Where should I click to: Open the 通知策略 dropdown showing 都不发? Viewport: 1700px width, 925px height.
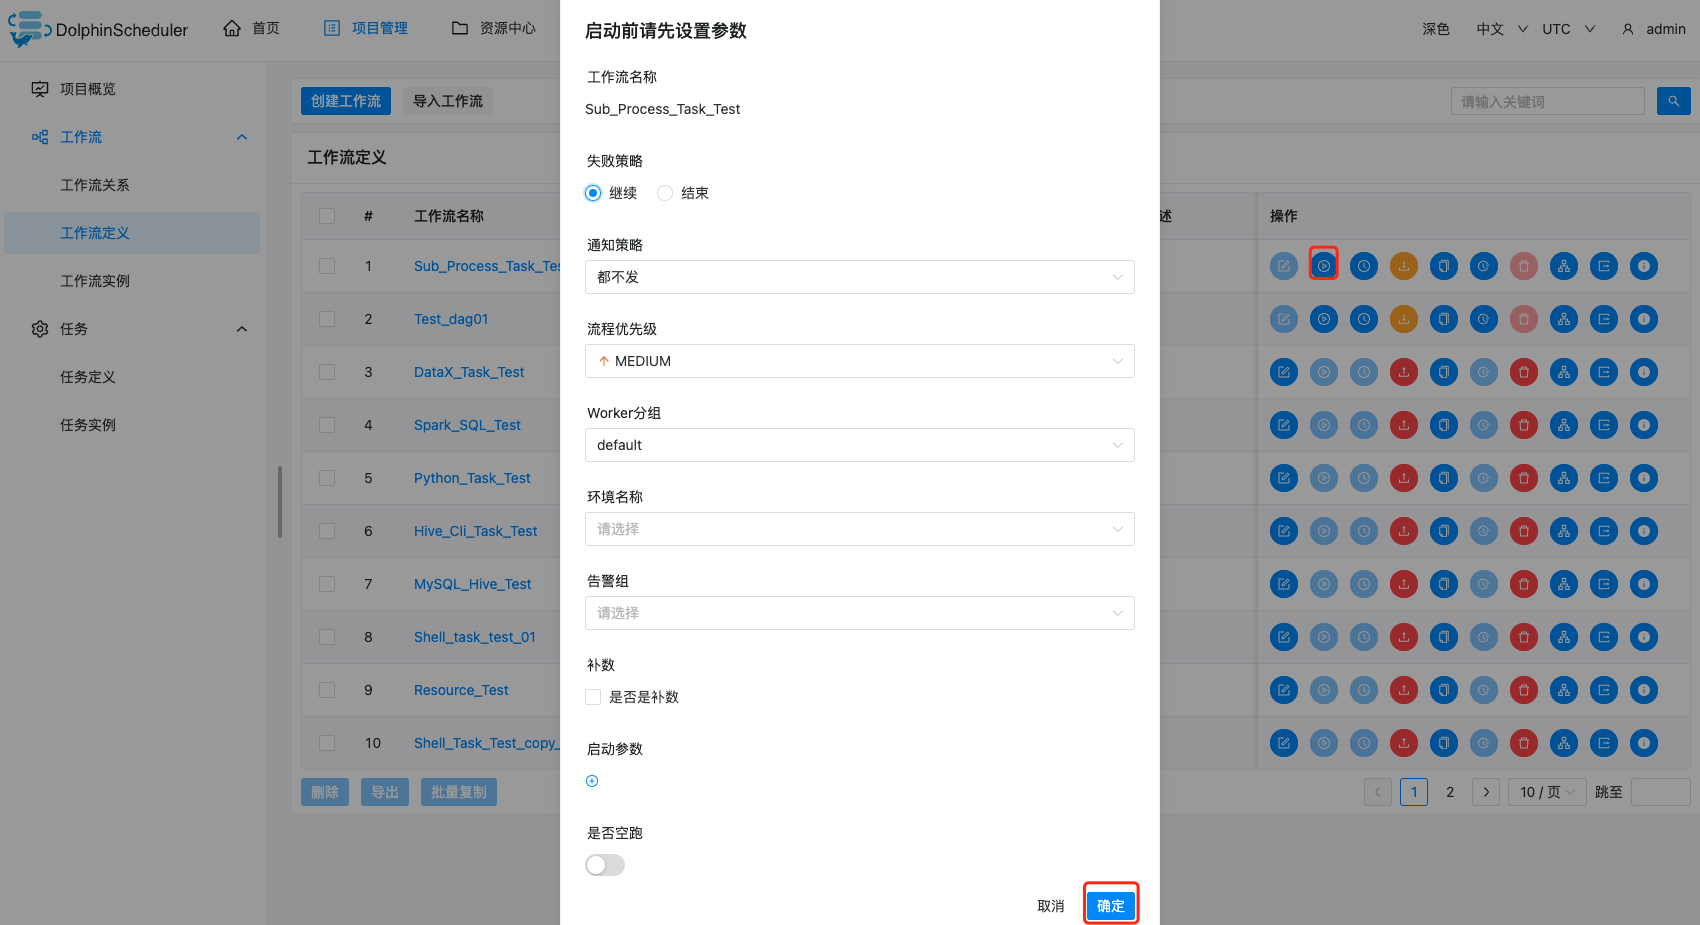point(860,277)
